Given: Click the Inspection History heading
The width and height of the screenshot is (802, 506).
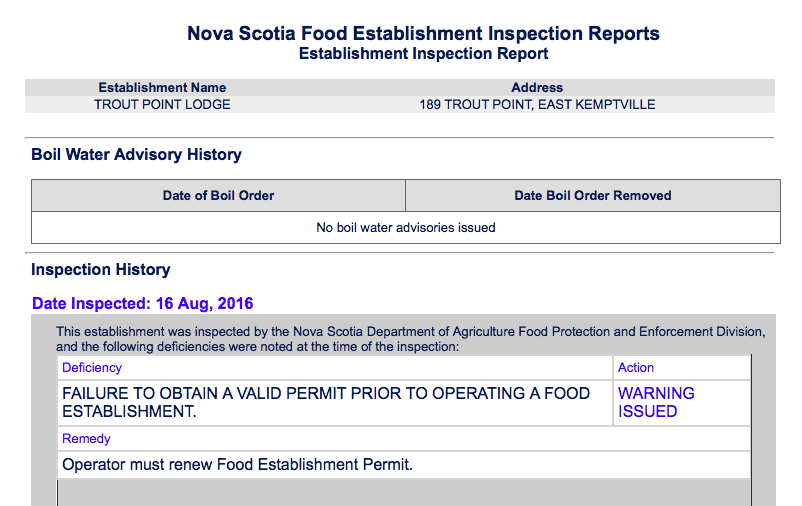Looking at the screenshot, I should pyautogui.click(x=101, y=270).
